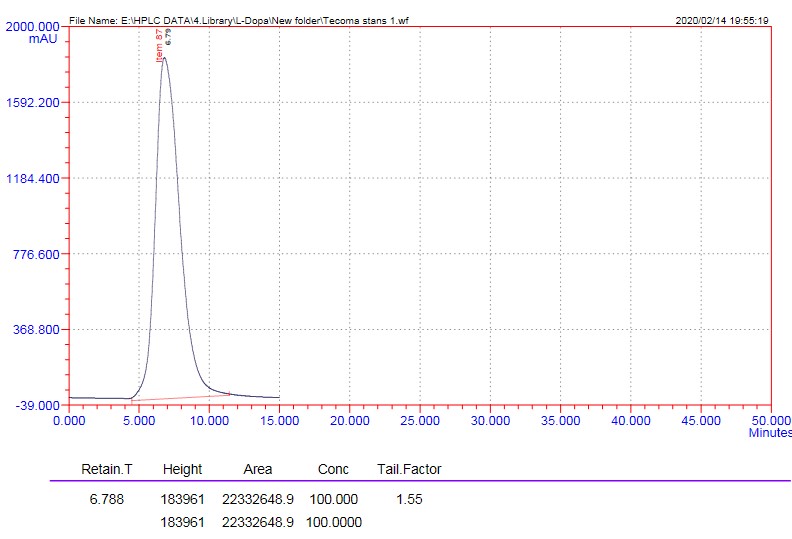792x539 pixels.
Task: Select the mAU y-axis unit label
Action: [x=43, y=38]
